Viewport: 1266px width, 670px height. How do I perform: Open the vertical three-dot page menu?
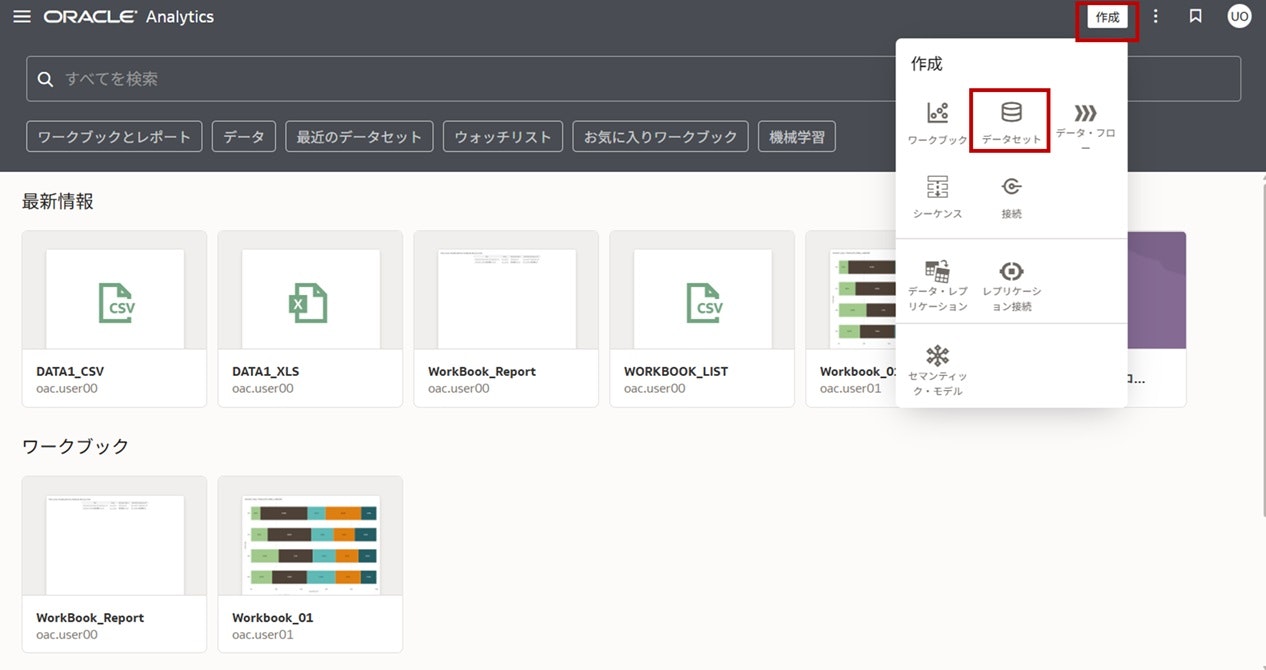pos(1156,17)
